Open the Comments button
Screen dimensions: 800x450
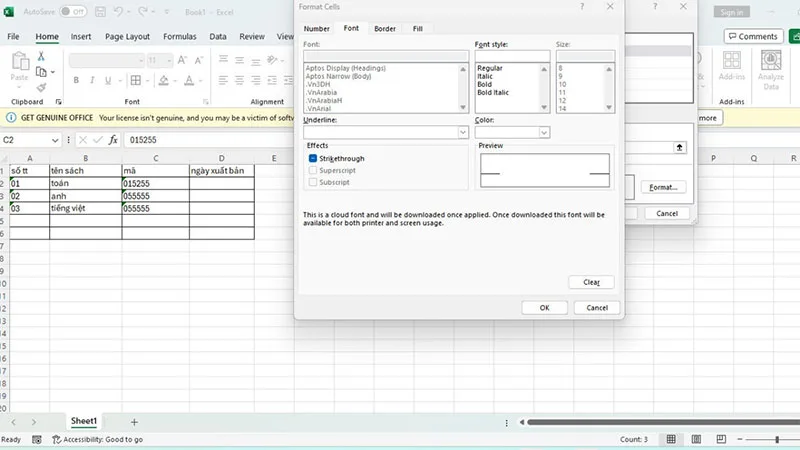pyautogui.click(x=753, y=36)
